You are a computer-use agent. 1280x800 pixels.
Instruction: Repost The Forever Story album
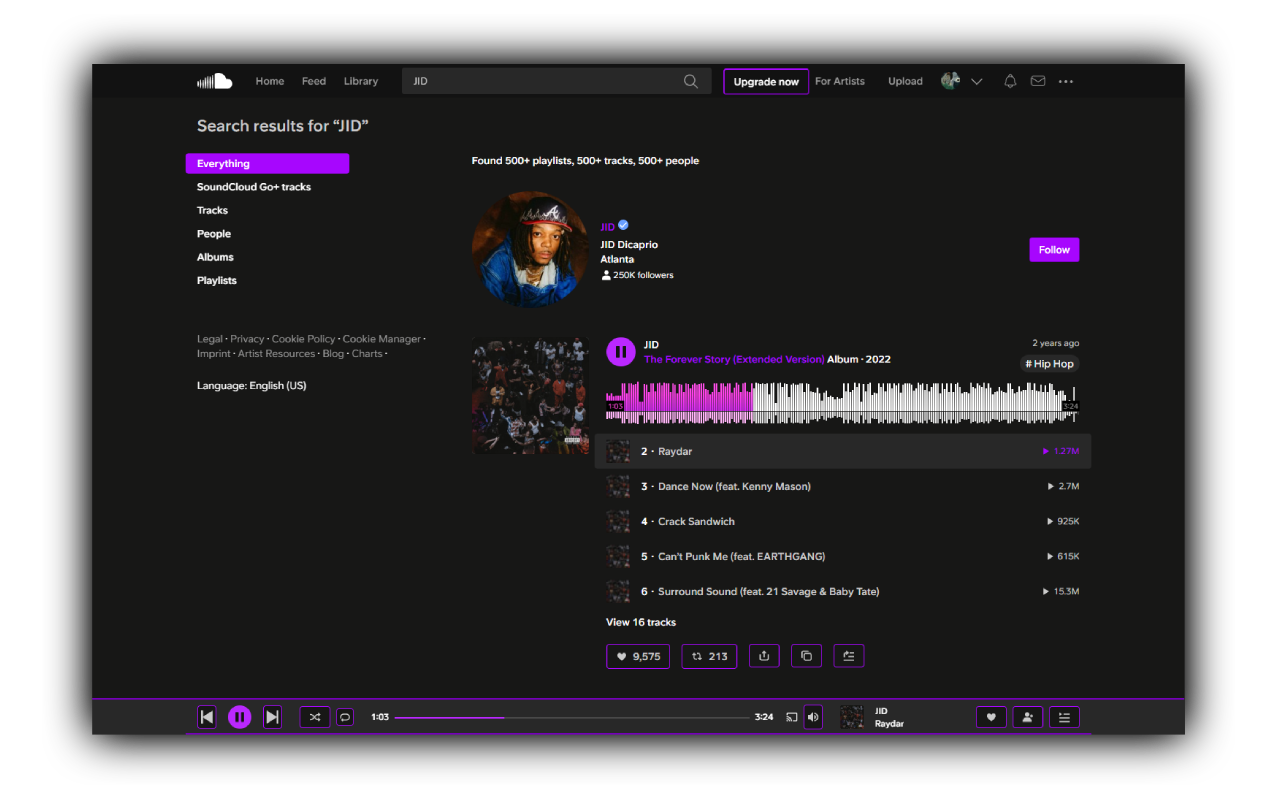[x=709, y=655]
